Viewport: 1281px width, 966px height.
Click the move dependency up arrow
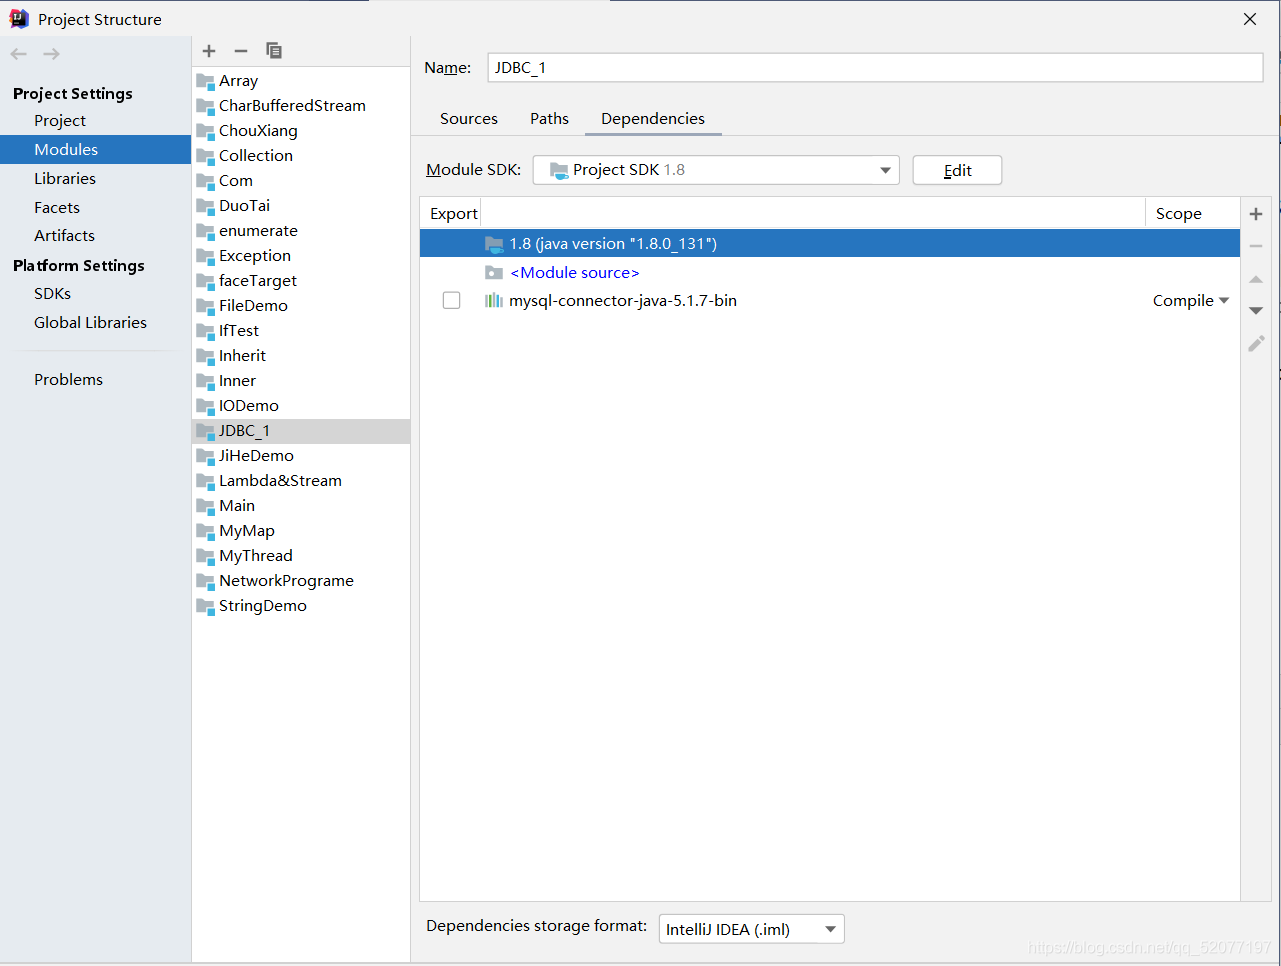coord(1256,279)
